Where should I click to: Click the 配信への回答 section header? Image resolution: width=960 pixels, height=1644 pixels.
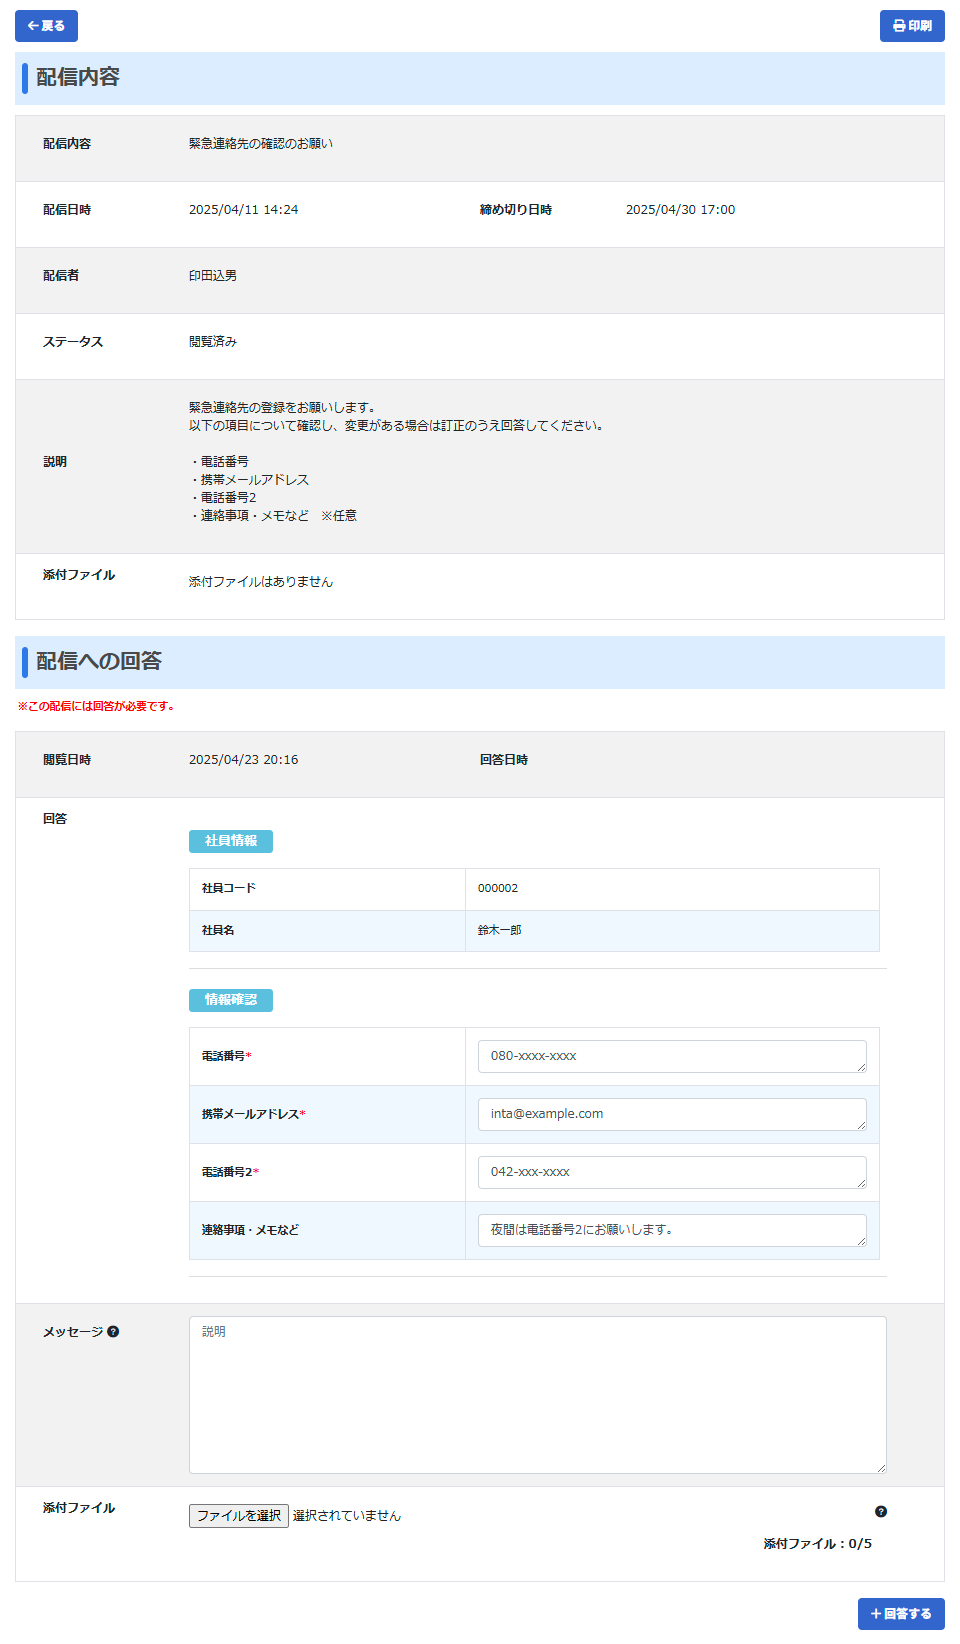tap(99, 662)
